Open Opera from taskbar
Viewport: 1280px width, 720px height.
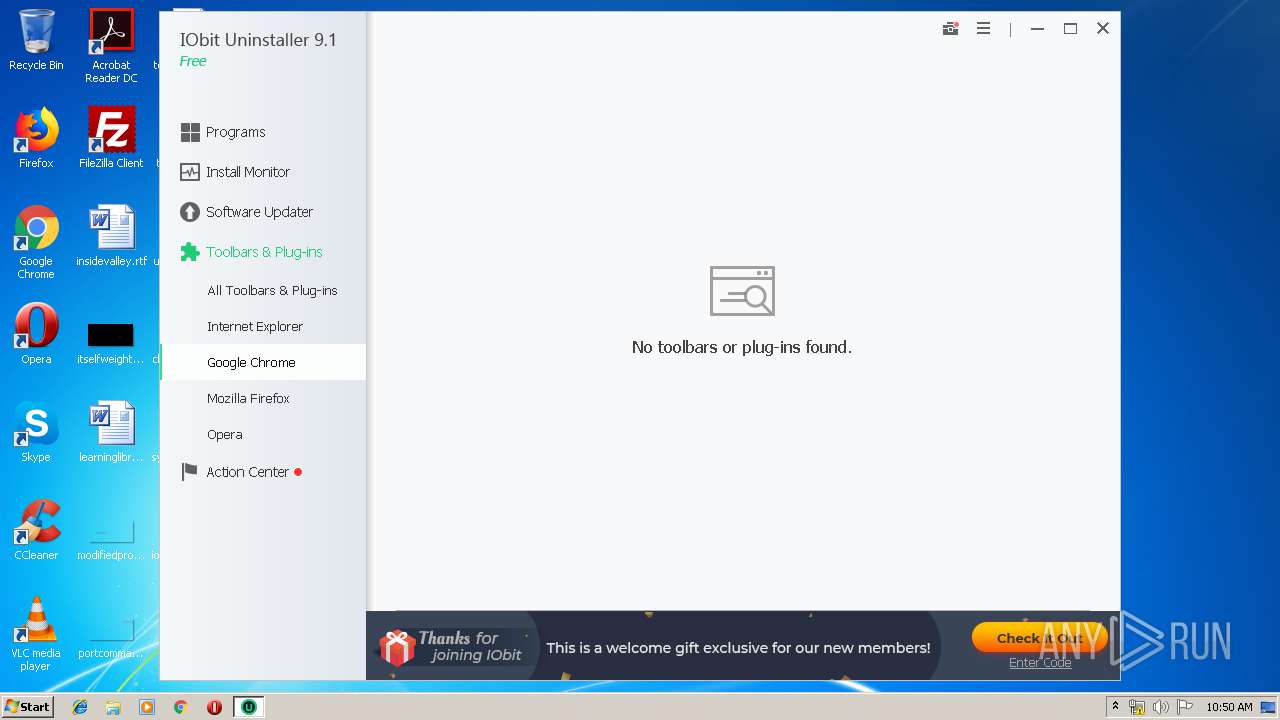214,707
